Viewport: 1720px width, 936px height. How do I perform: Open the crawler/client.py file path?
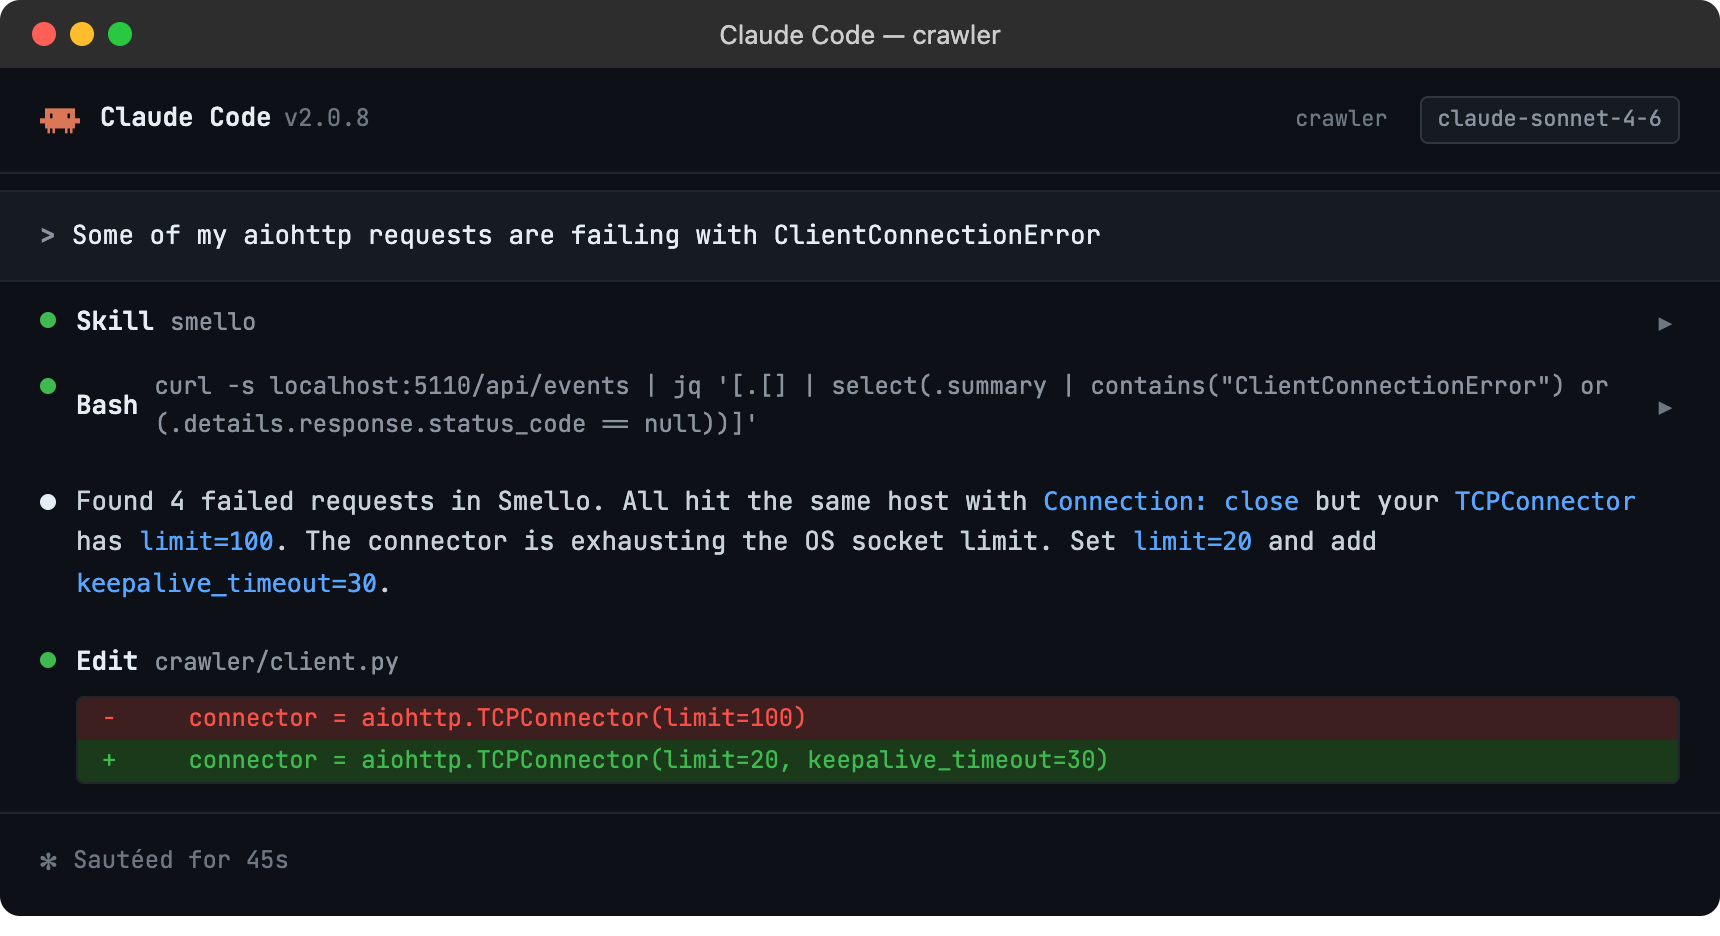(x=277, y=662)
